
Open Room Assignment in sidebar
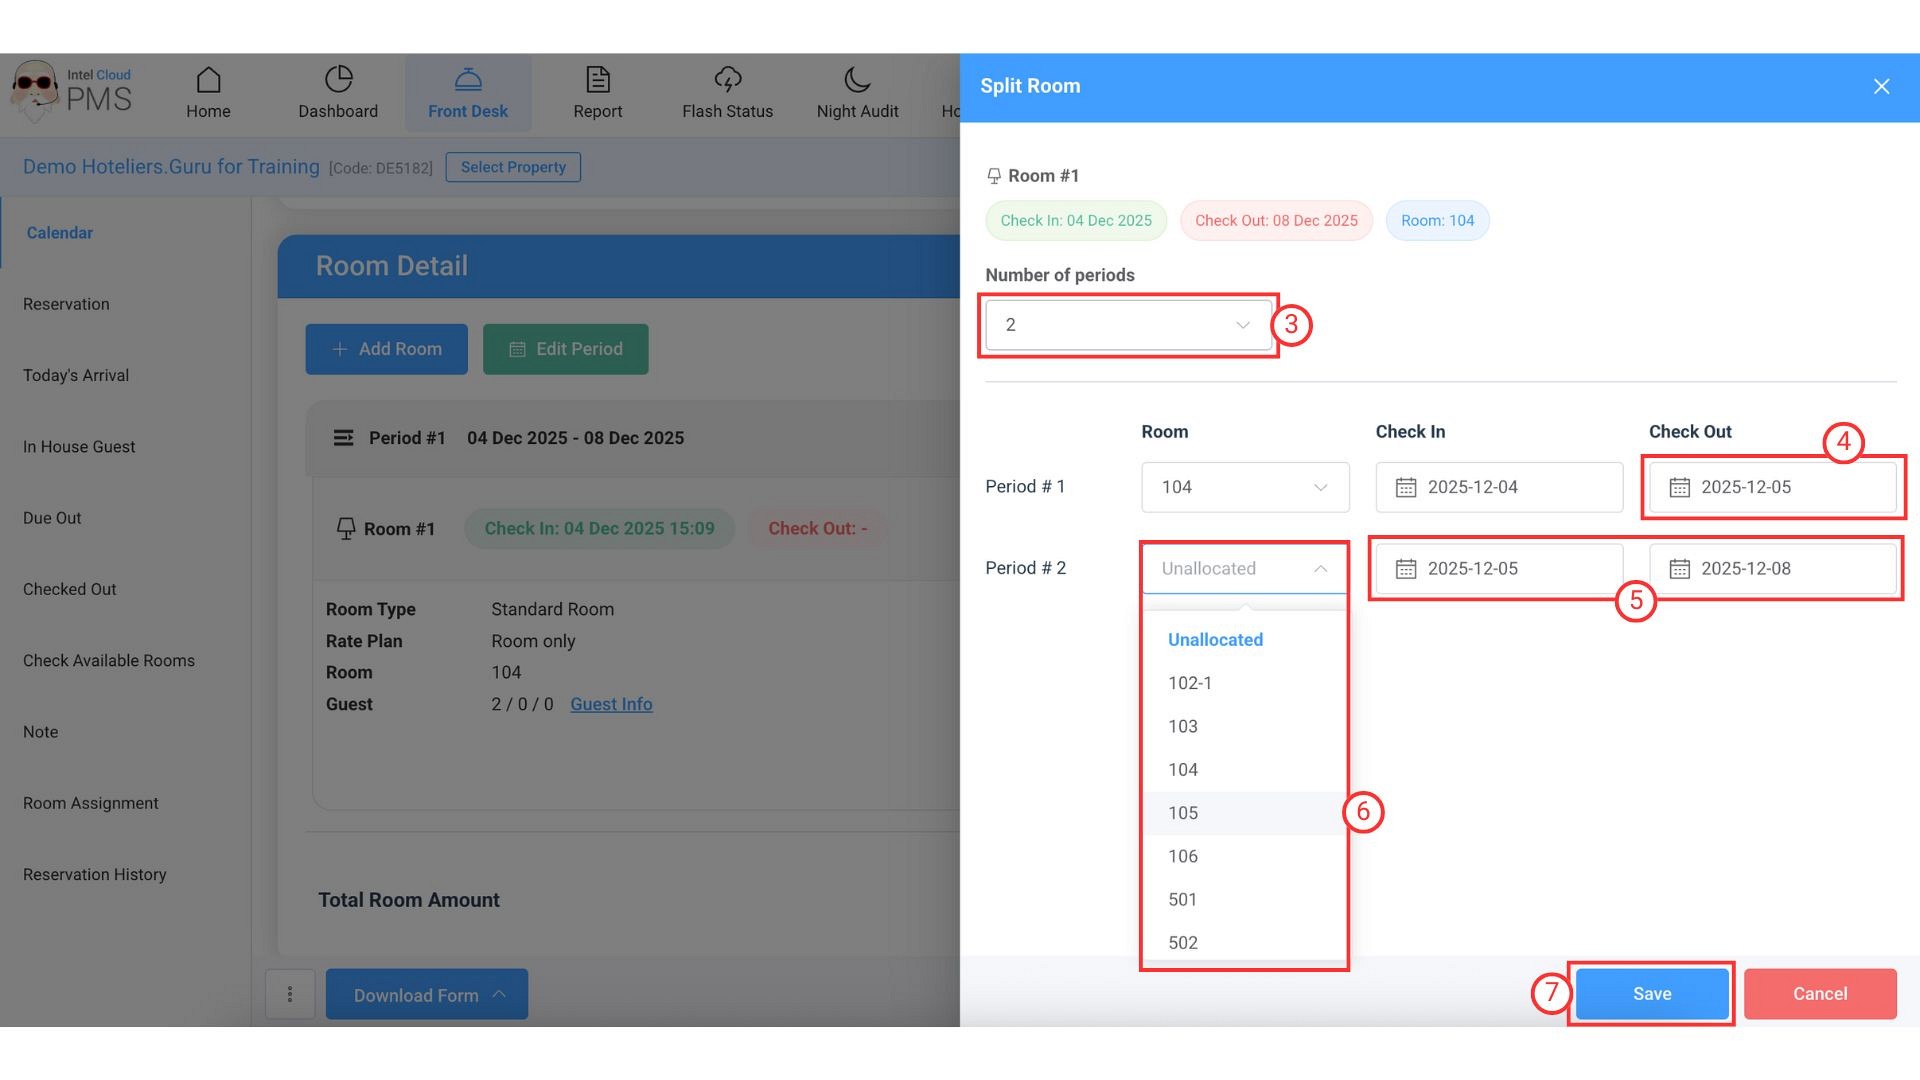[x=90, y=803]
